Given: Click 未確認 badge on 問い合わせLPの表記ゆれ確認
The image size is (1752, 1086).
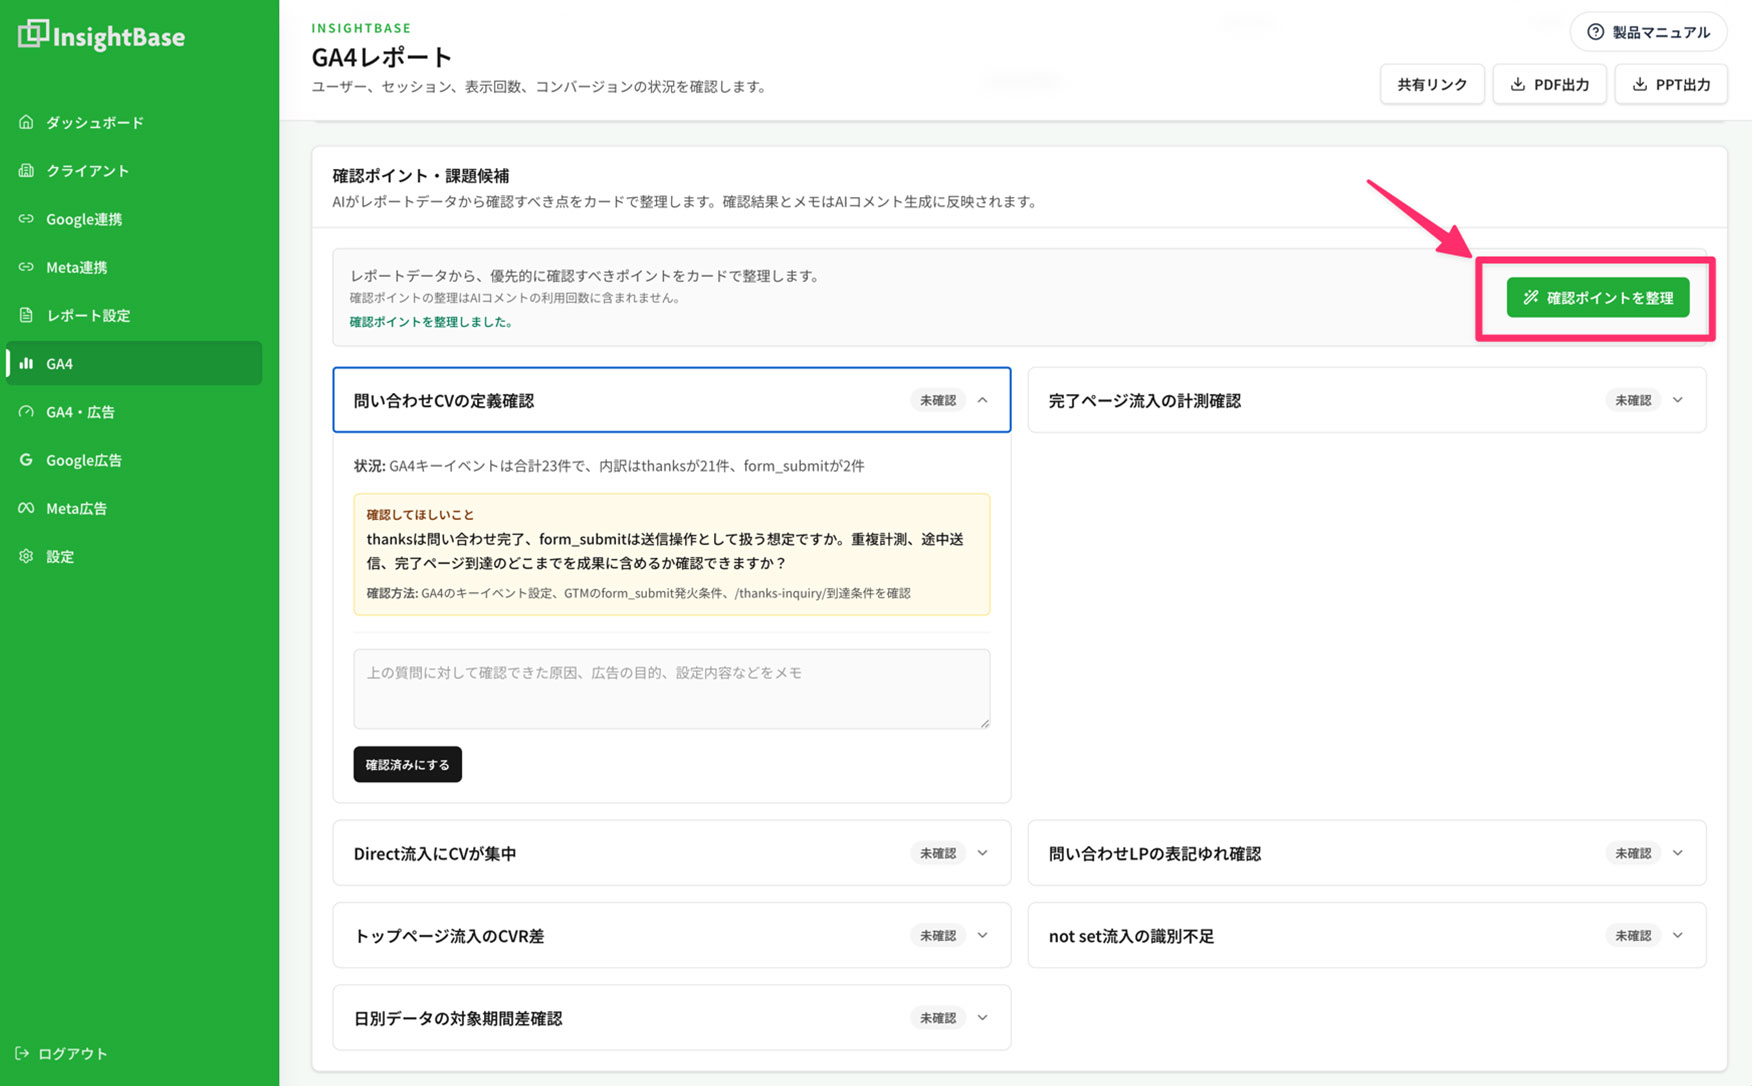Looking at the screenshot, I should [x=1633, y=853].
